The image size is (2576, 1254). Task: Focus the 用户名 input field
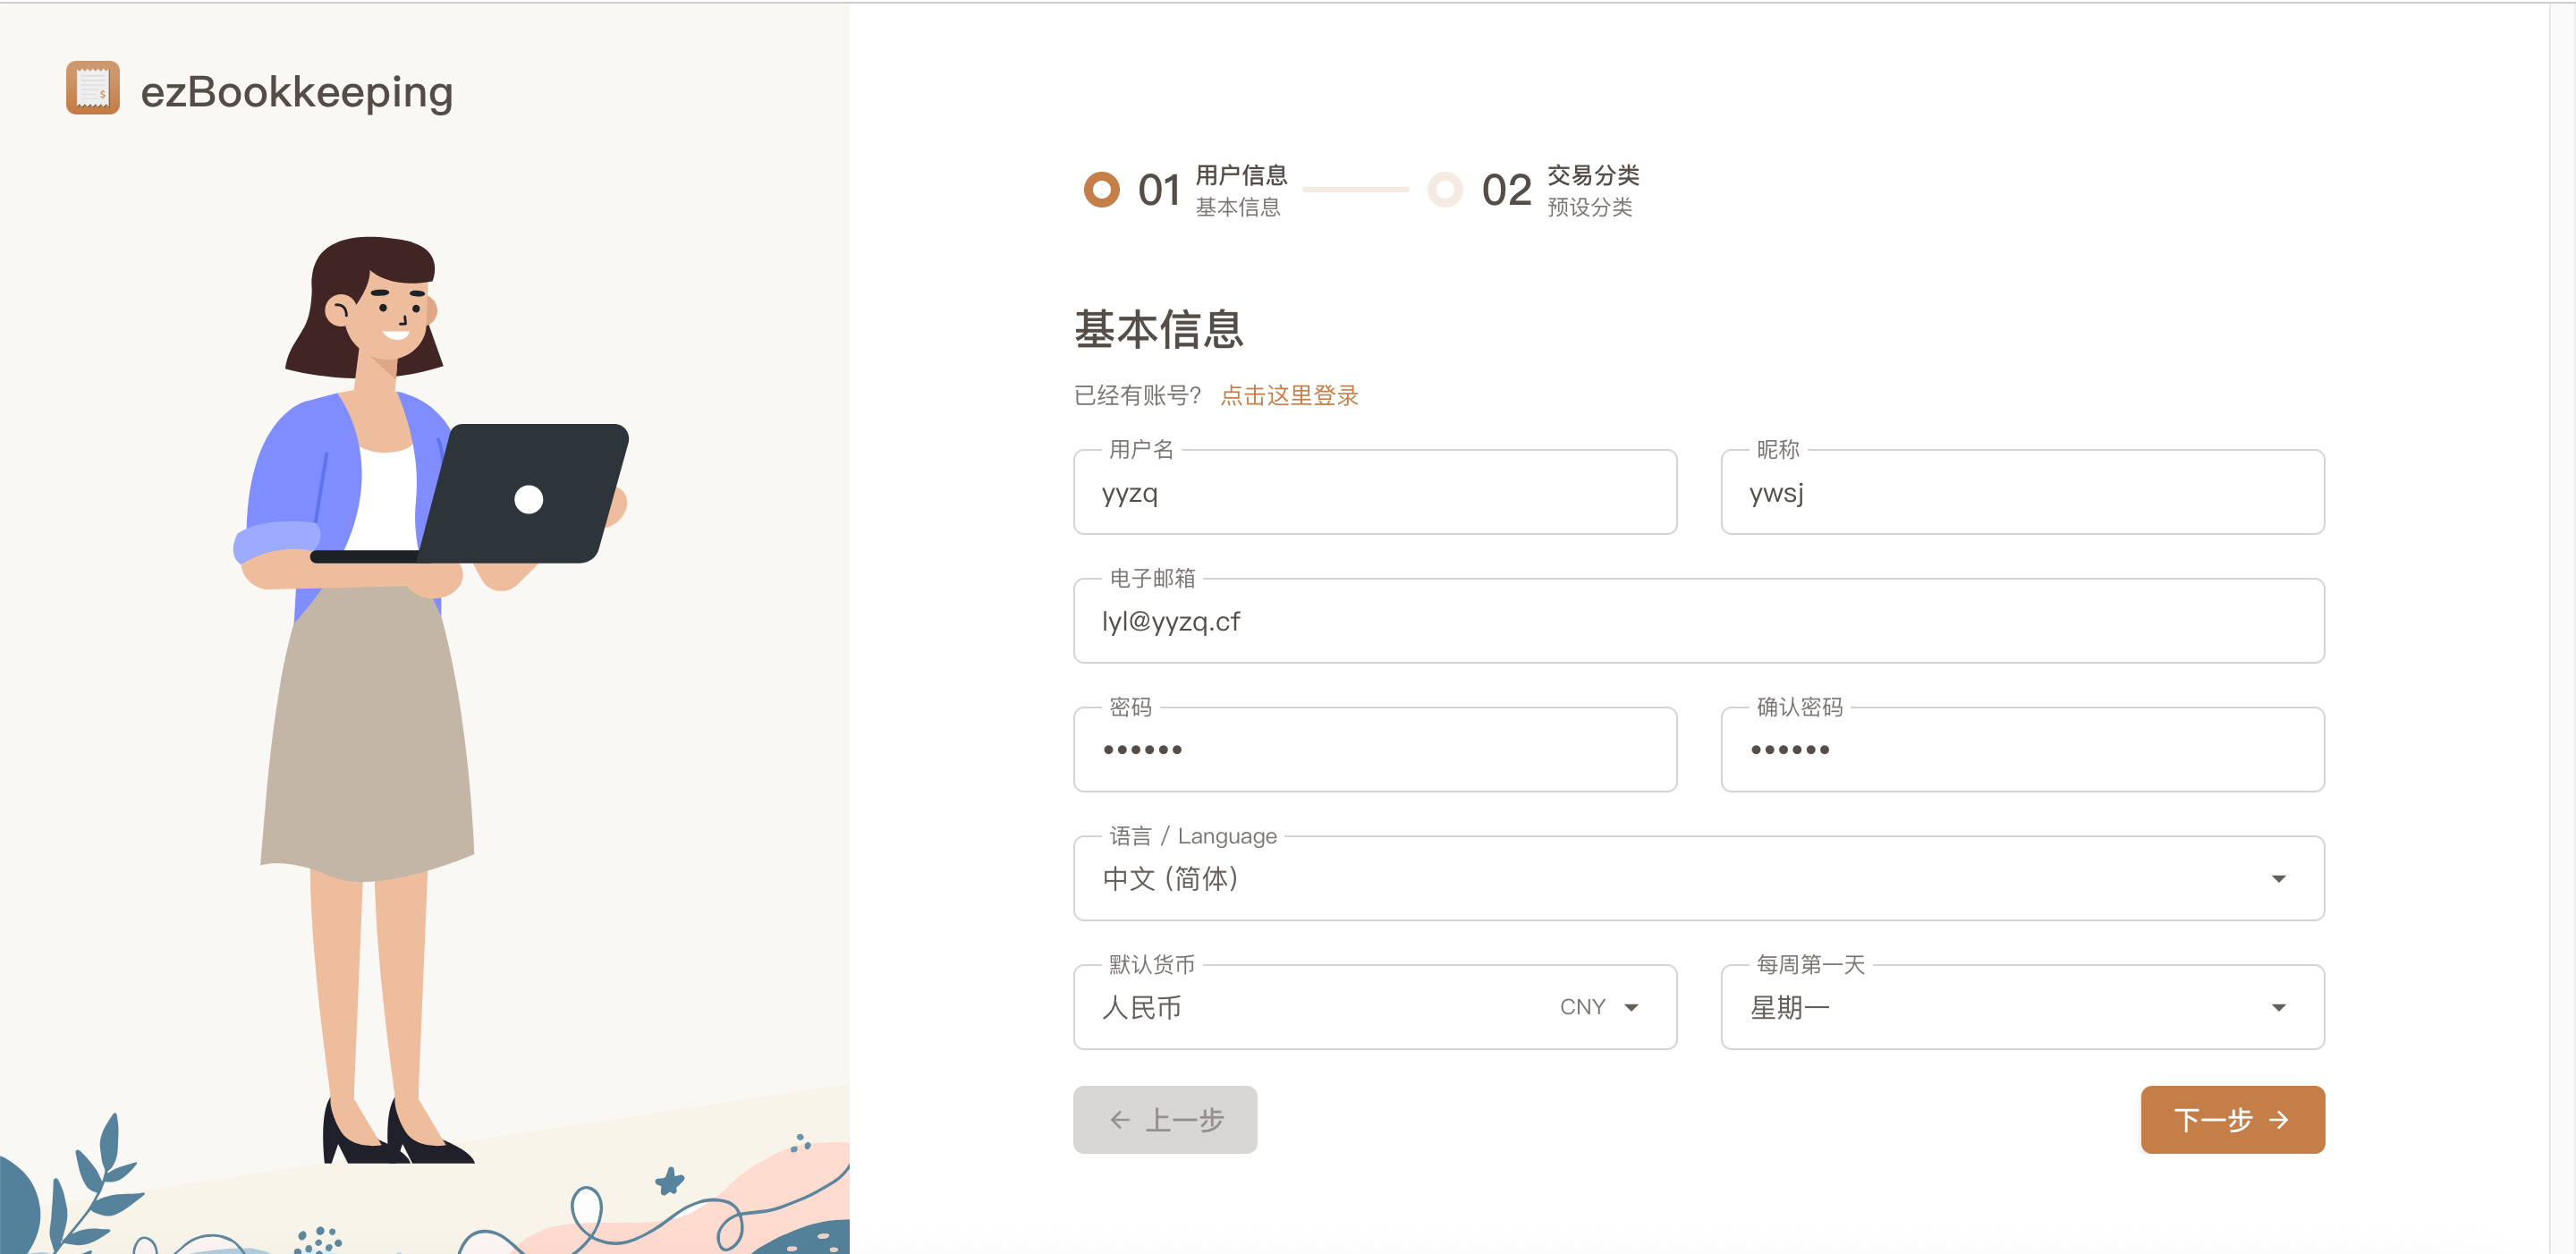(1374, 493)
